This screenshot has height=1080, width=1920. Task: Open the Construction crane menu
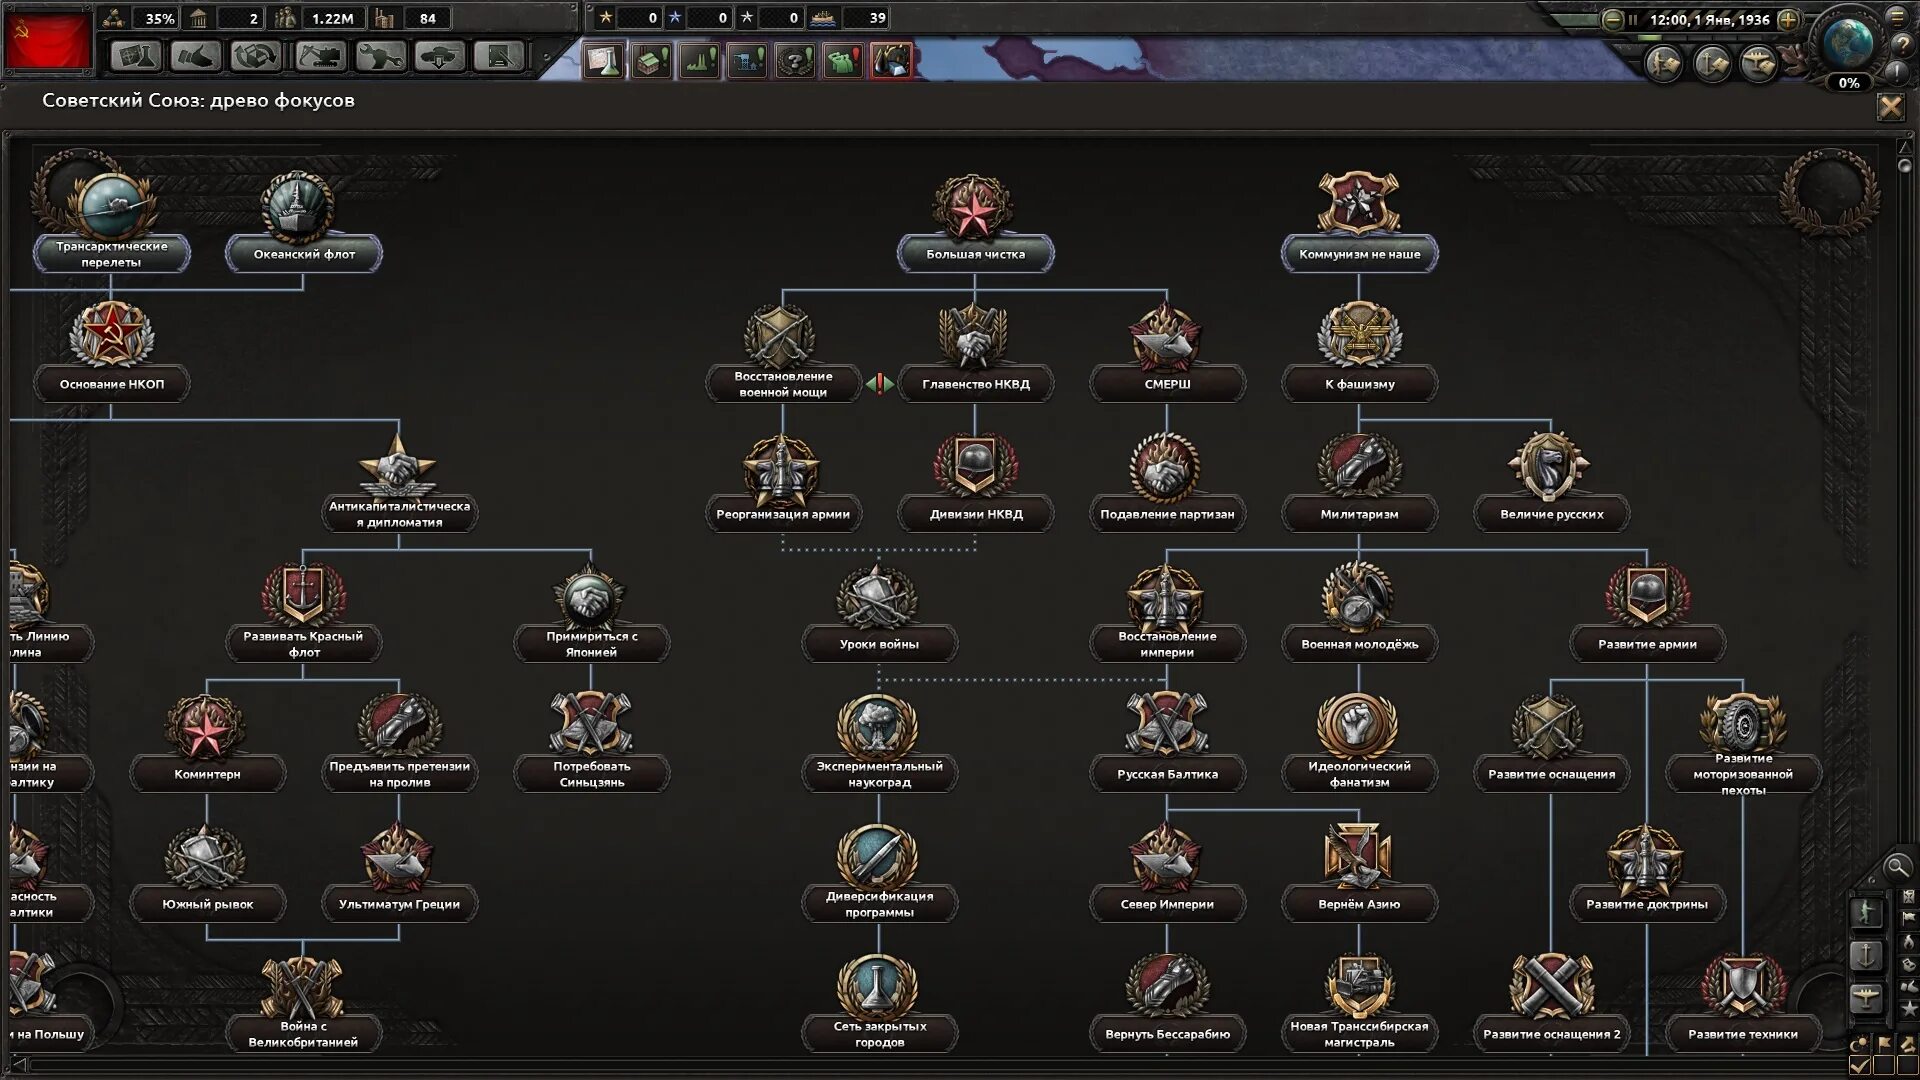320,55
